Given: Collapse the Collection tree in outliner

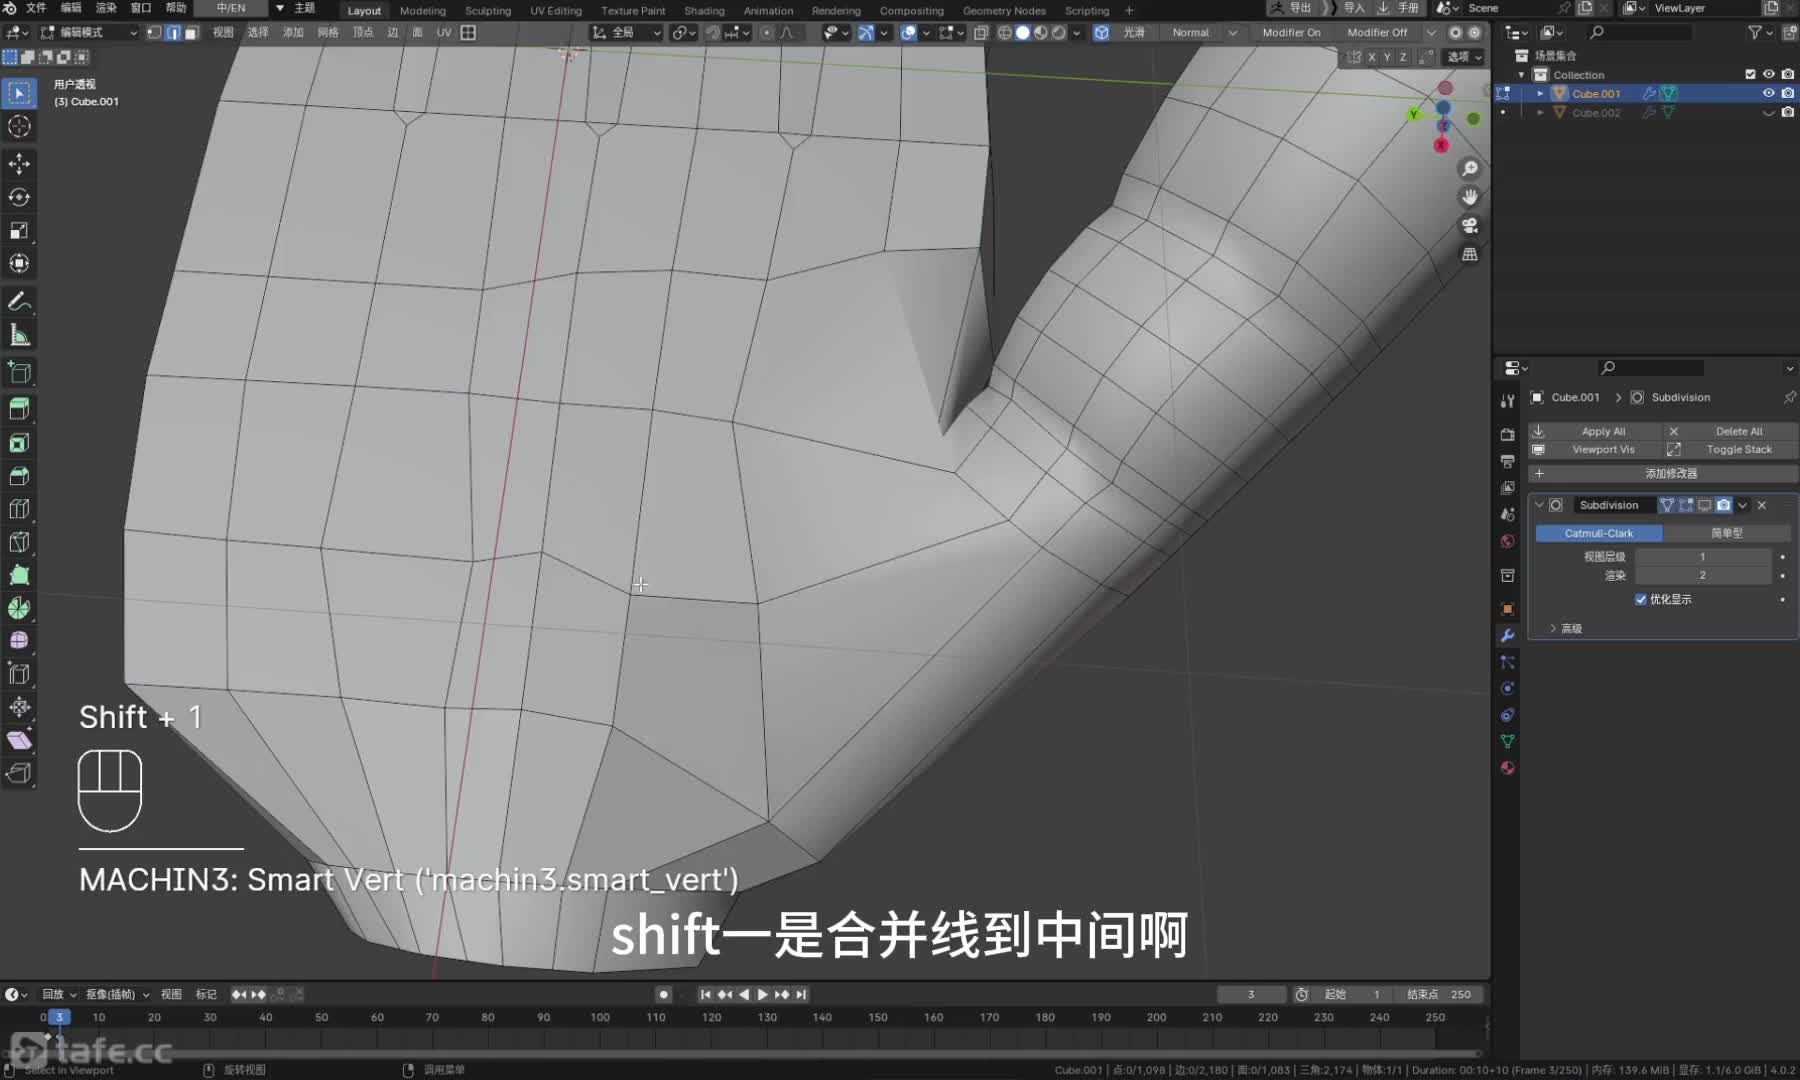Looking at the screenshot, I should tap(1522, 75).
